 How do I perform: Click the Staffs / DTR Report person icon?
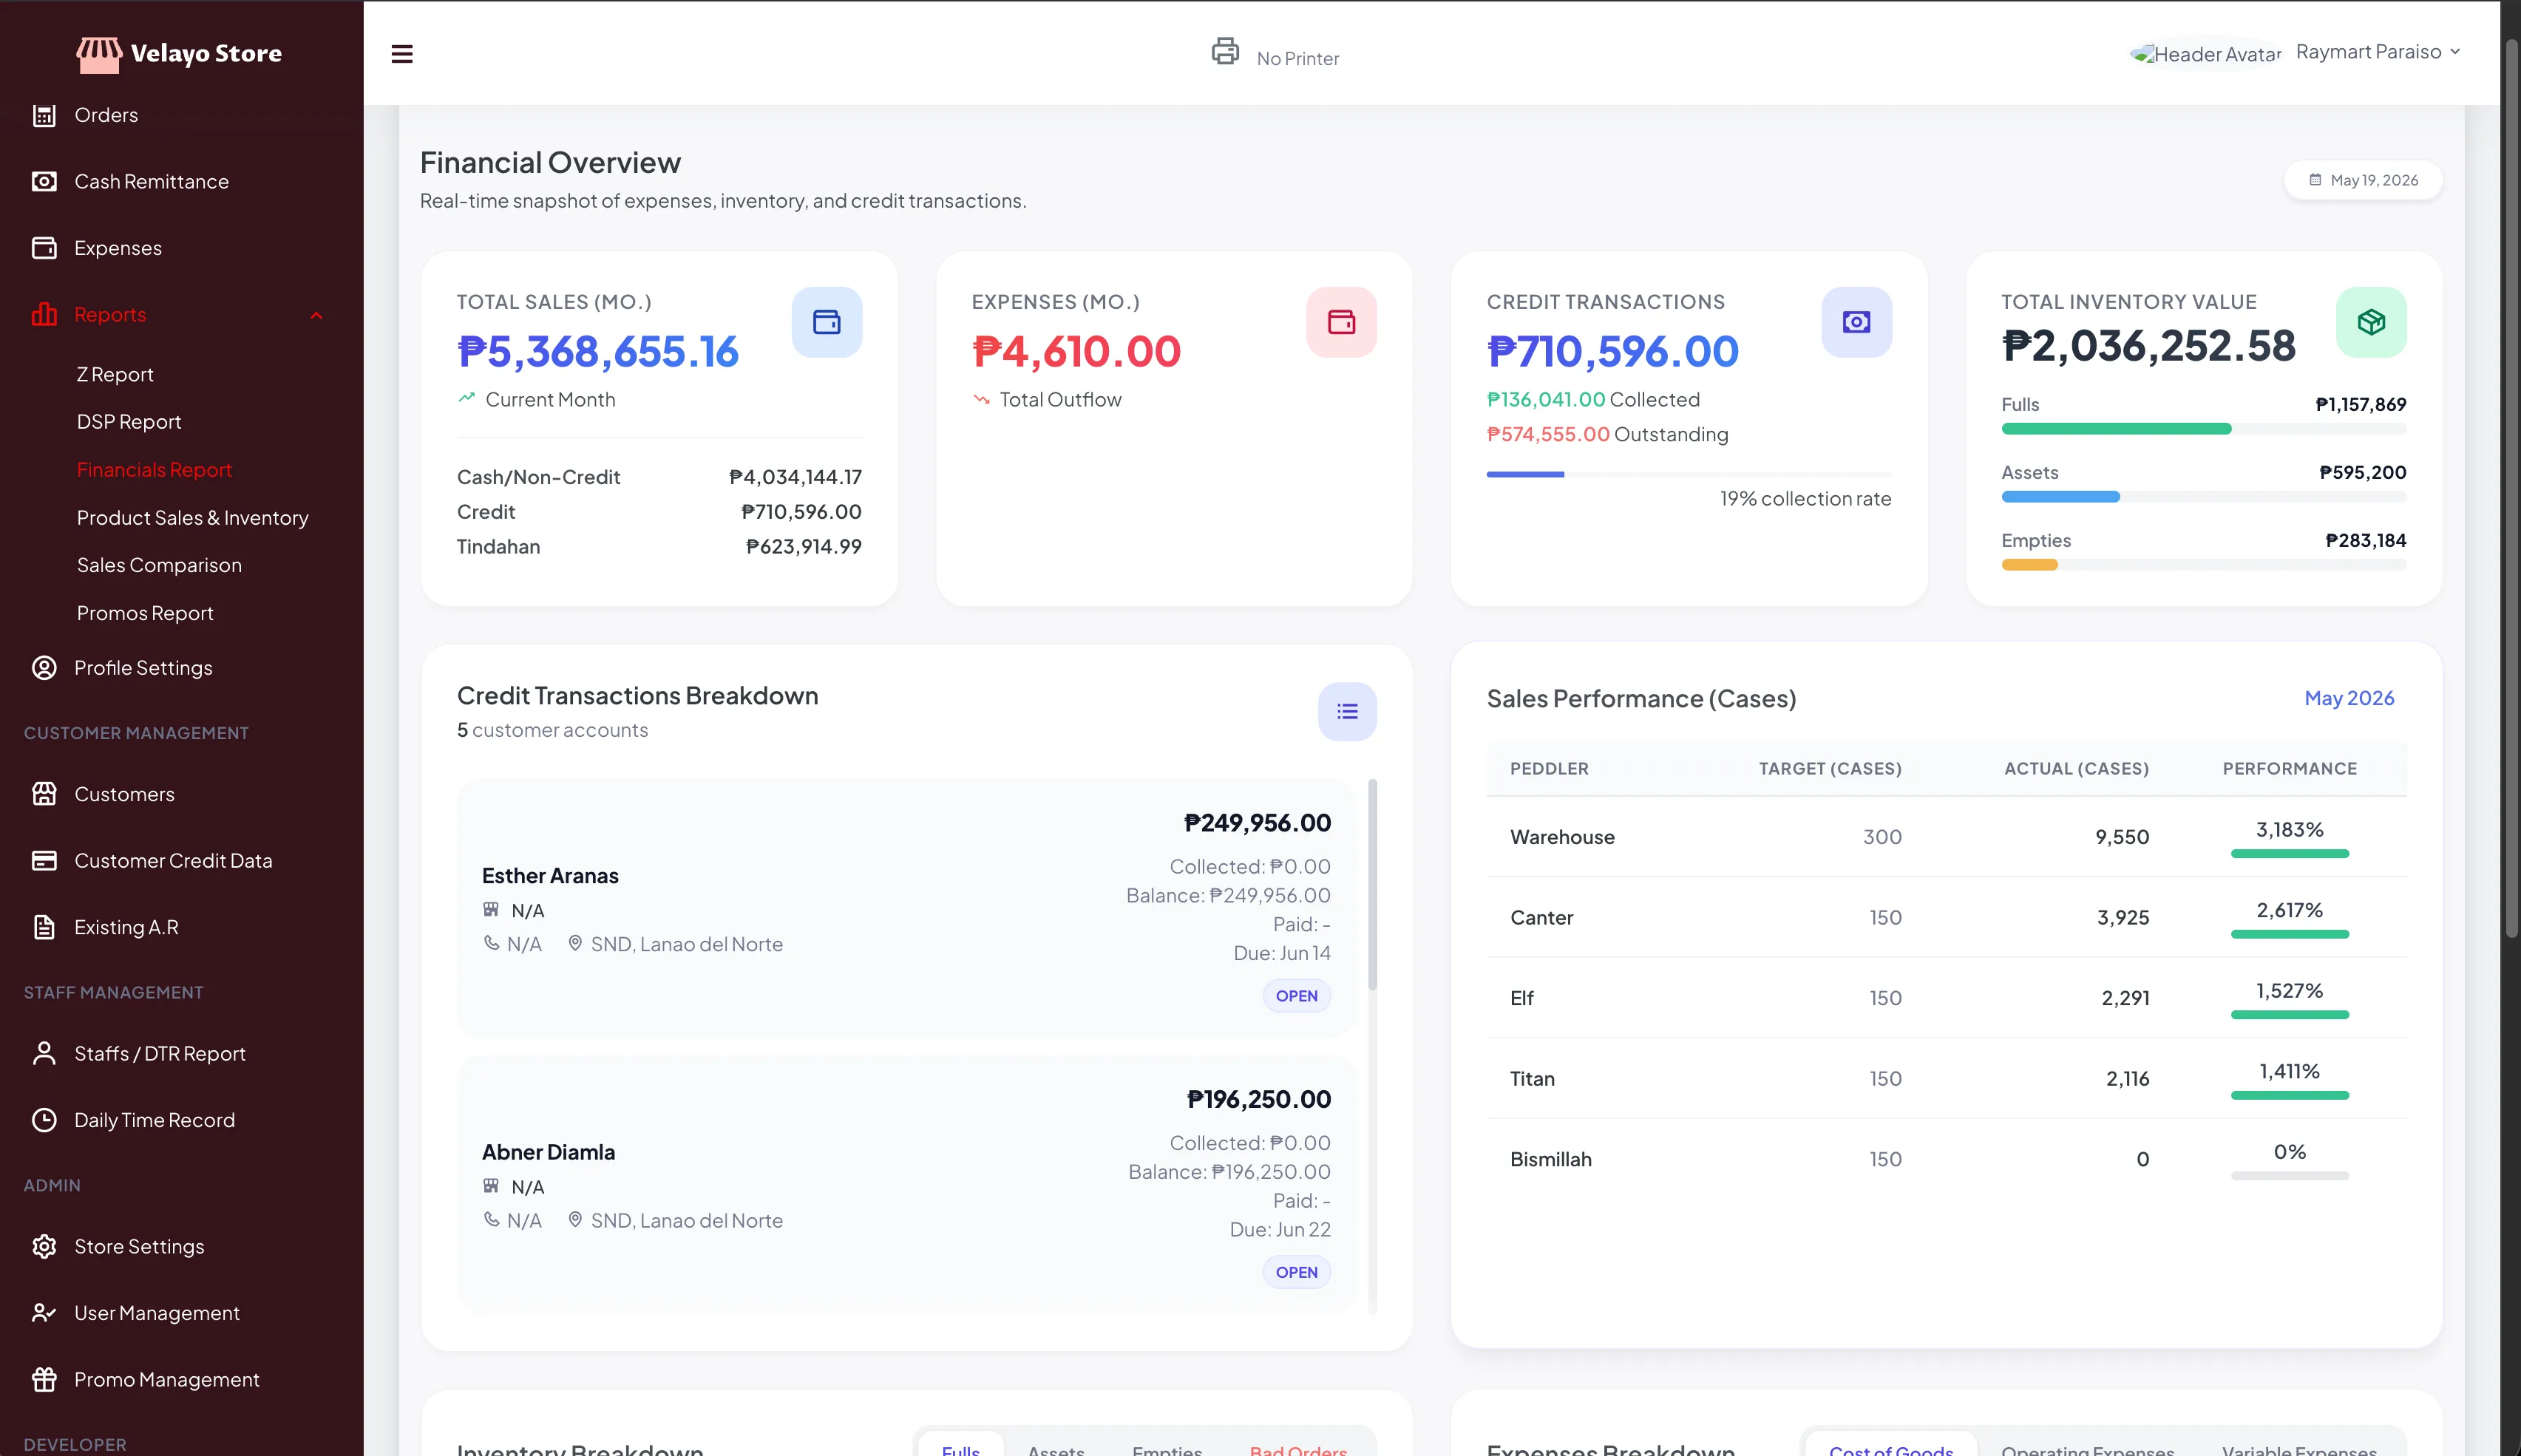(44, 1053)
